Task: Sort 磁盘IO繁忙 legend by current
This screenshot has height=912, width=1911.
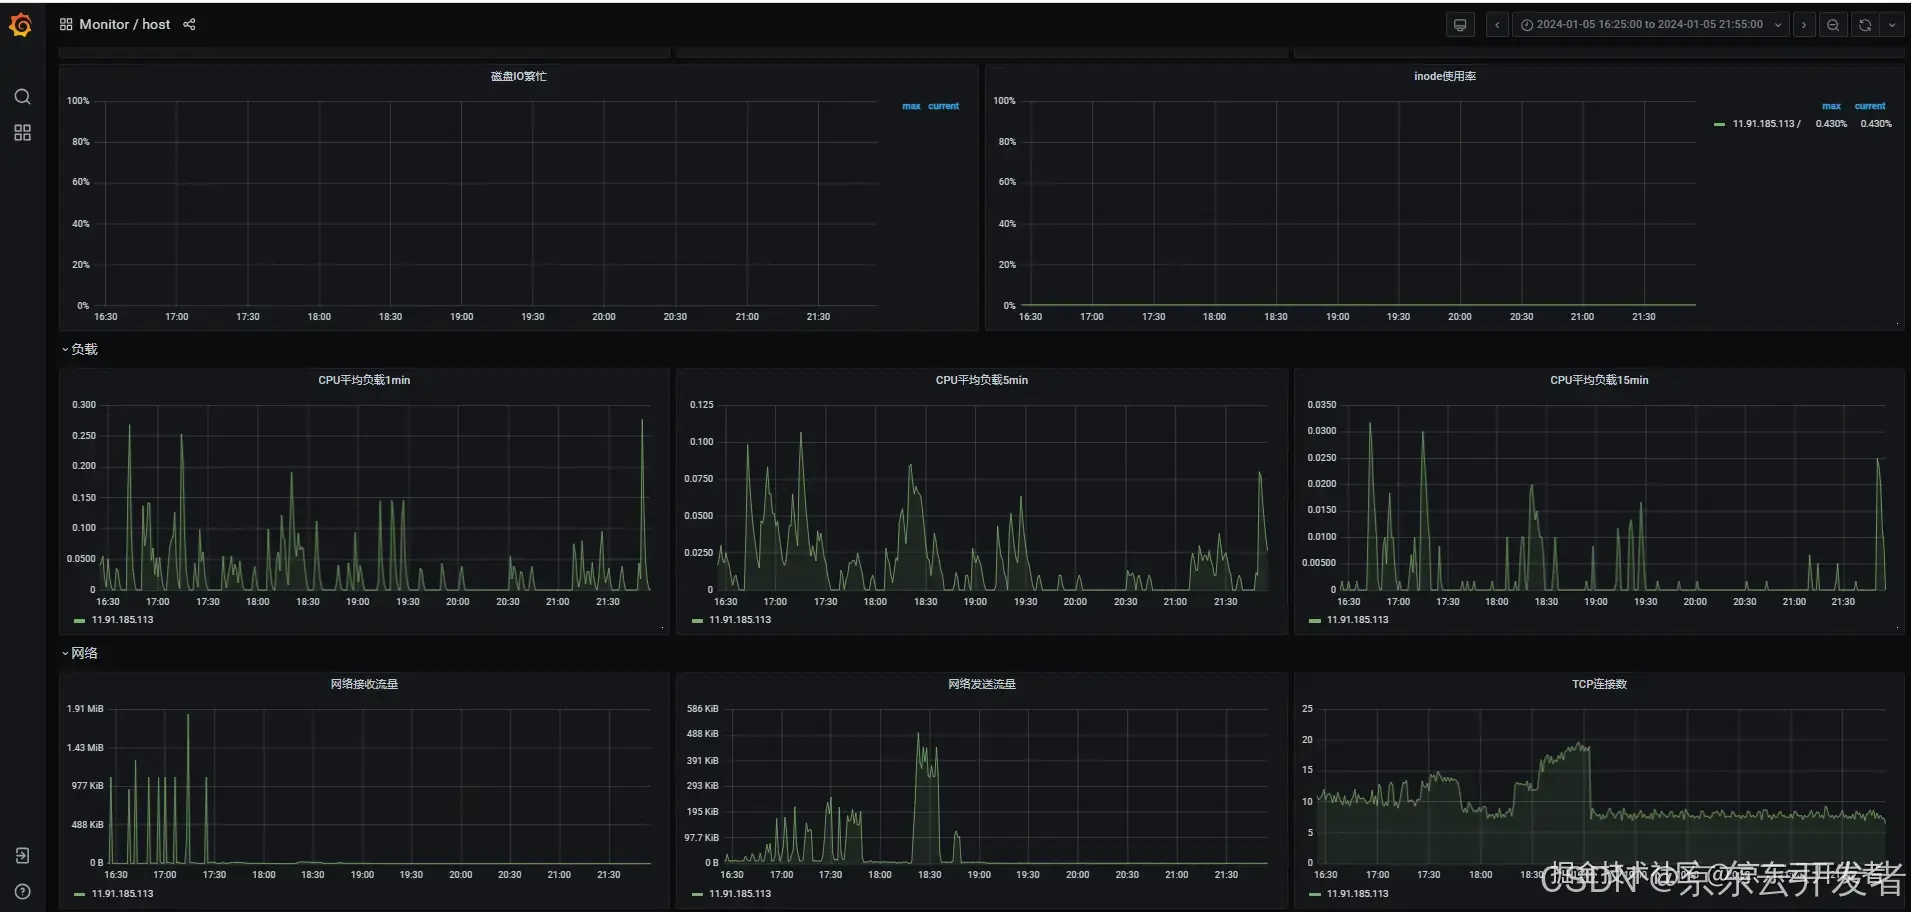Action: pos(943,106)
